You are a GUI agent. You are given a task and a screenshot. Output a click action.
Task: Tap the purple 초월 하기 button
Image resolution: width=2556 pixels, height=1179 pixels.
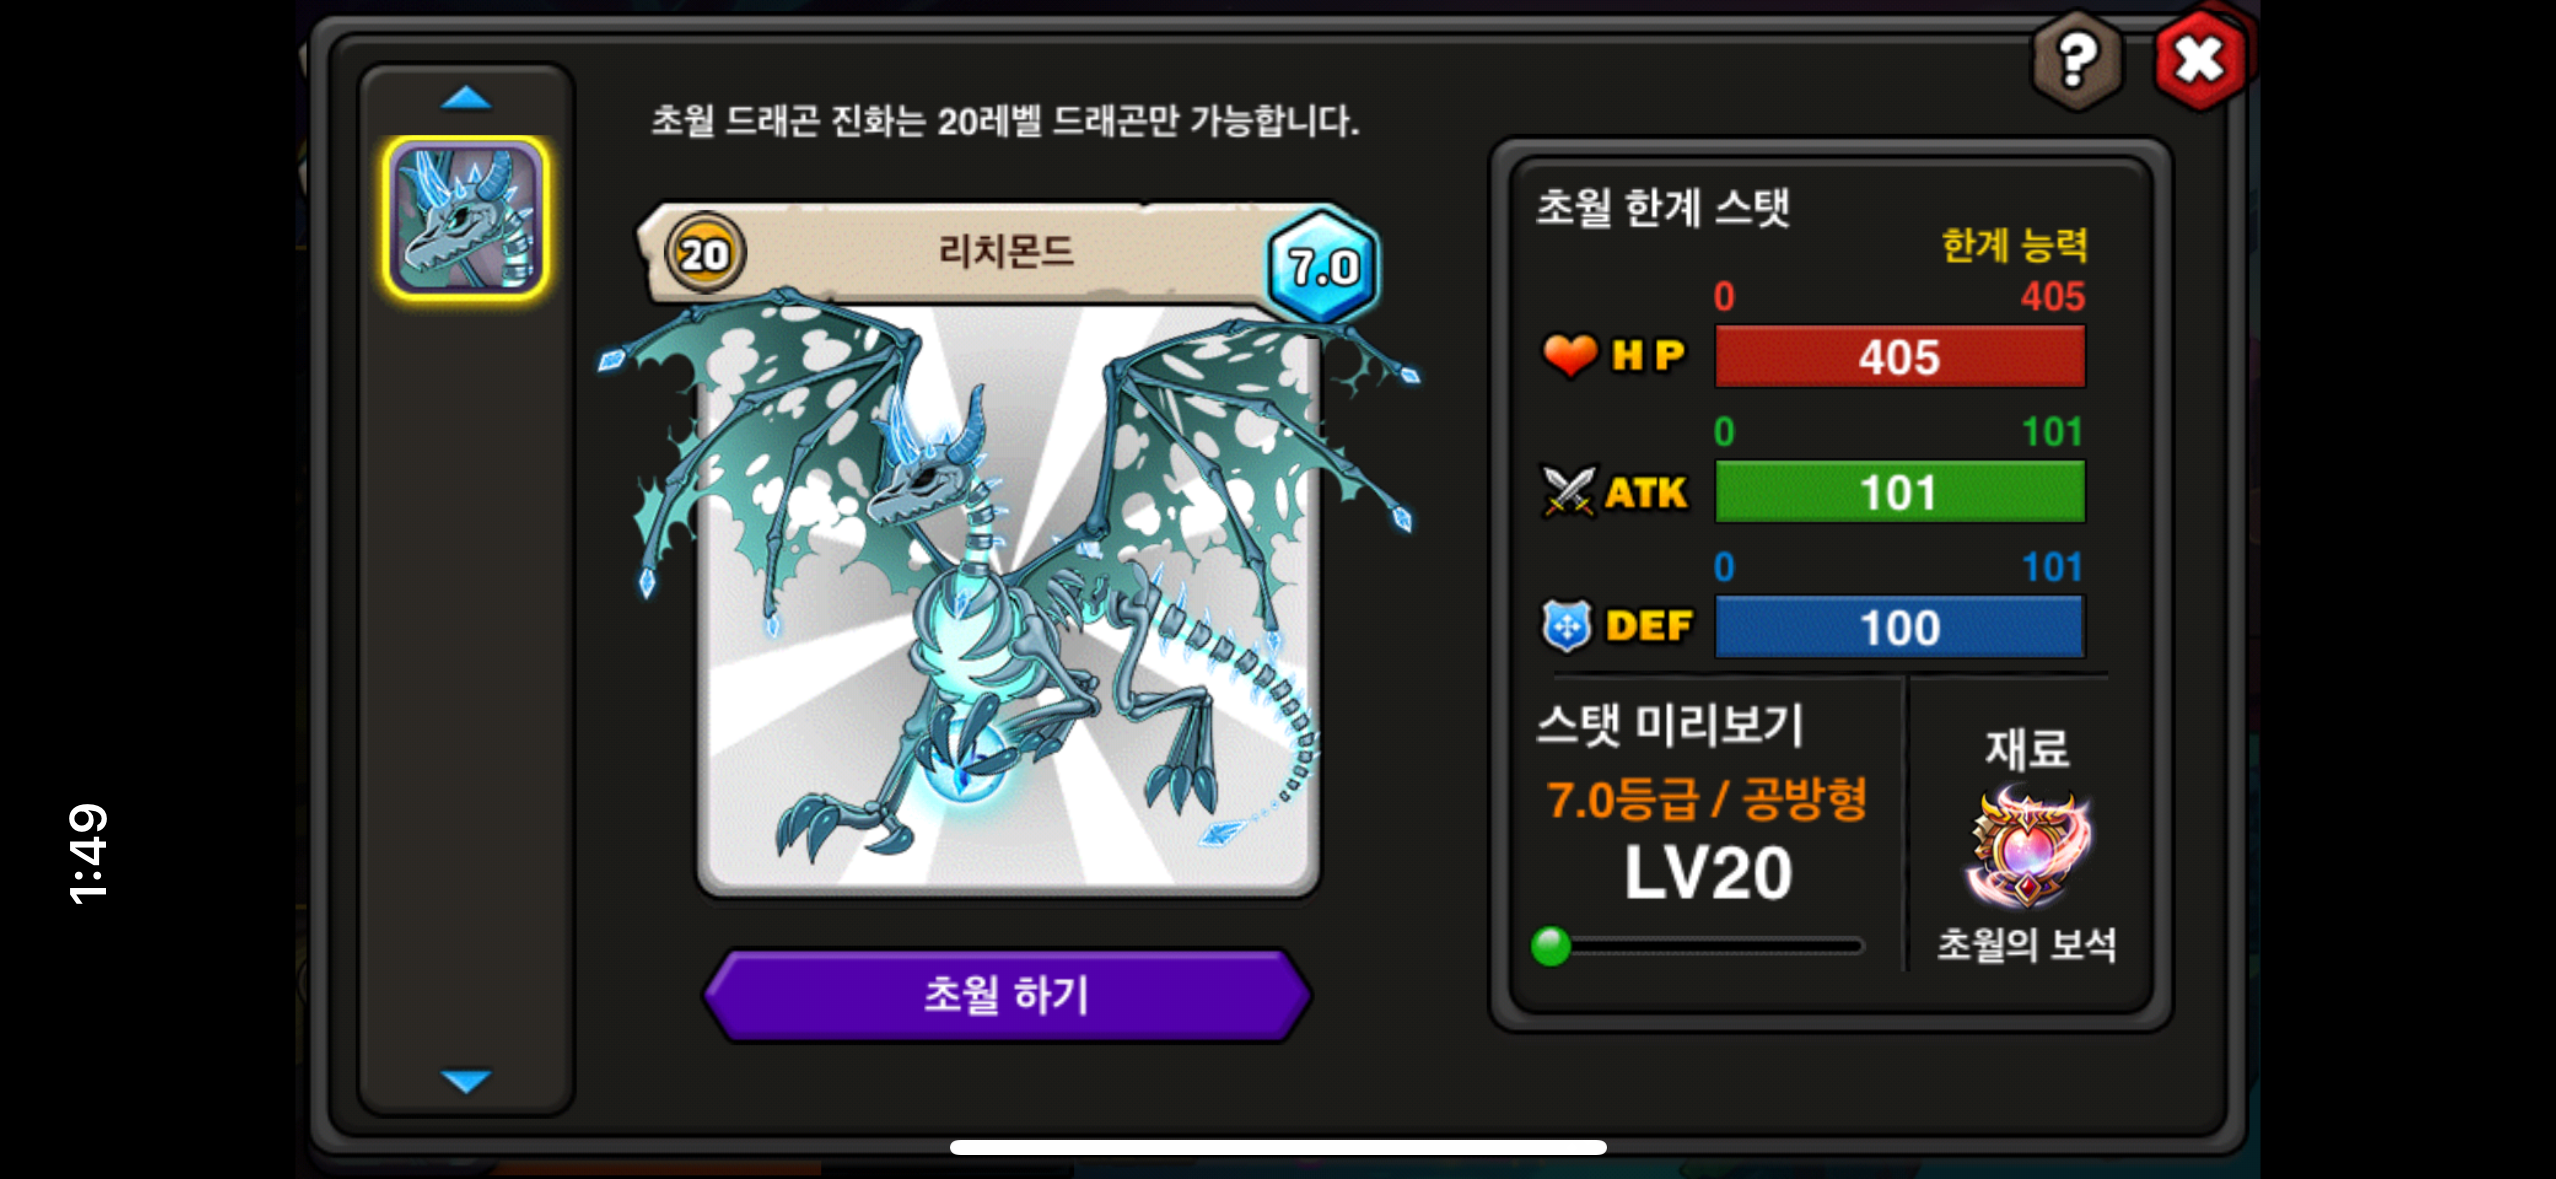[x=1007, y=995]
